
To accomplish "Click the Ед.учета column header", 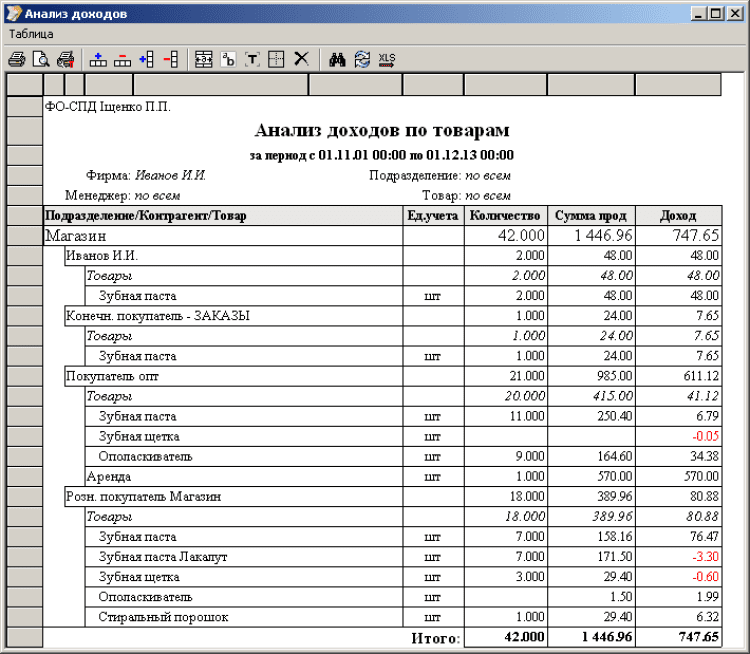I will [x=433, y=216].
